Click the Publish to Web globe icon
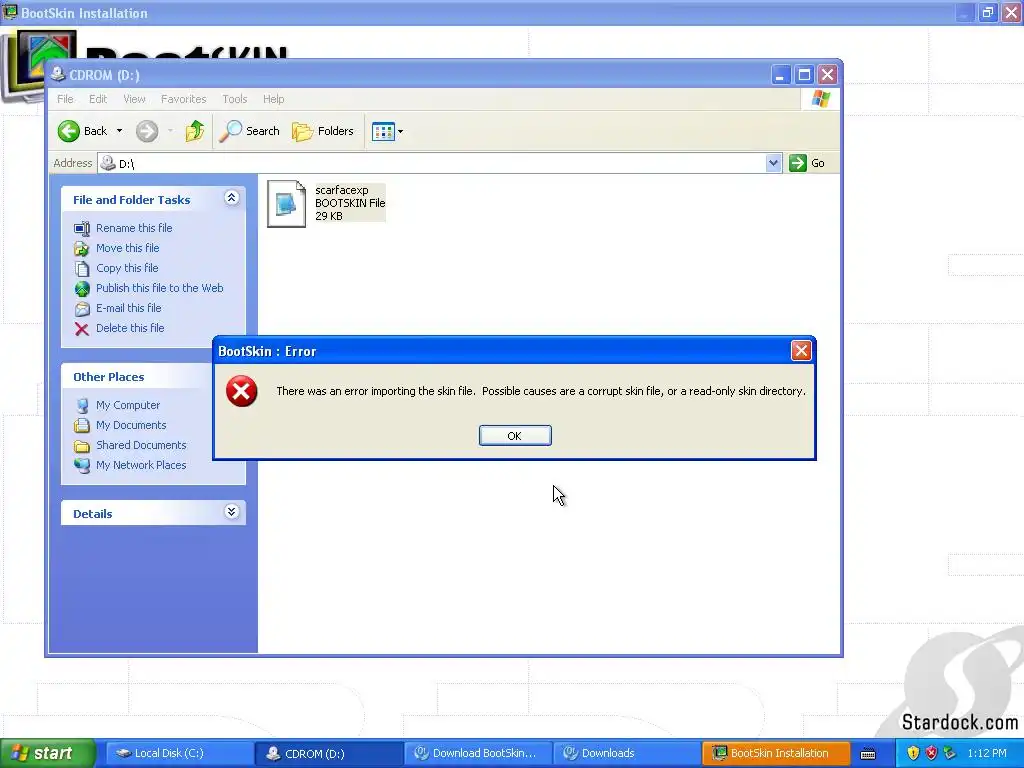Screen dimensions: 1024x768 click(82, 289)
